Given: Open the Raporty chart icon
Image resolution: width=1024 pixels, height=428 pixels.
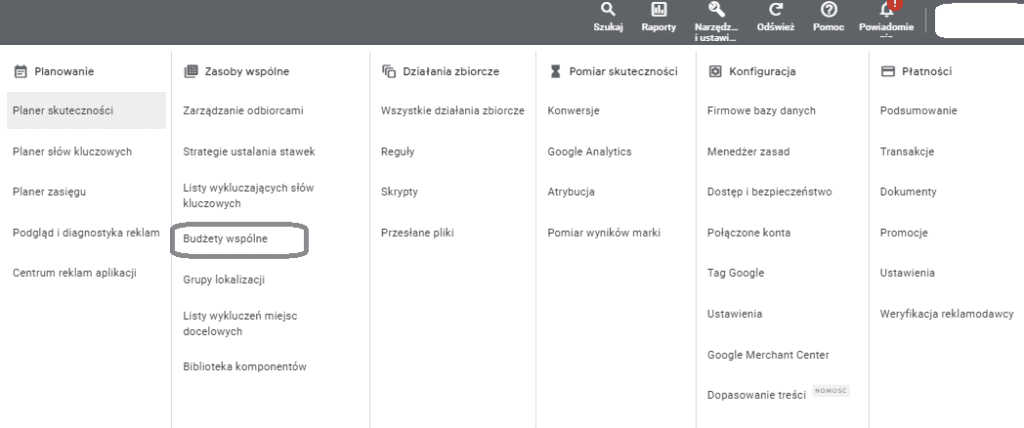Looking at the screenshot, I should (x=659, y=10).
